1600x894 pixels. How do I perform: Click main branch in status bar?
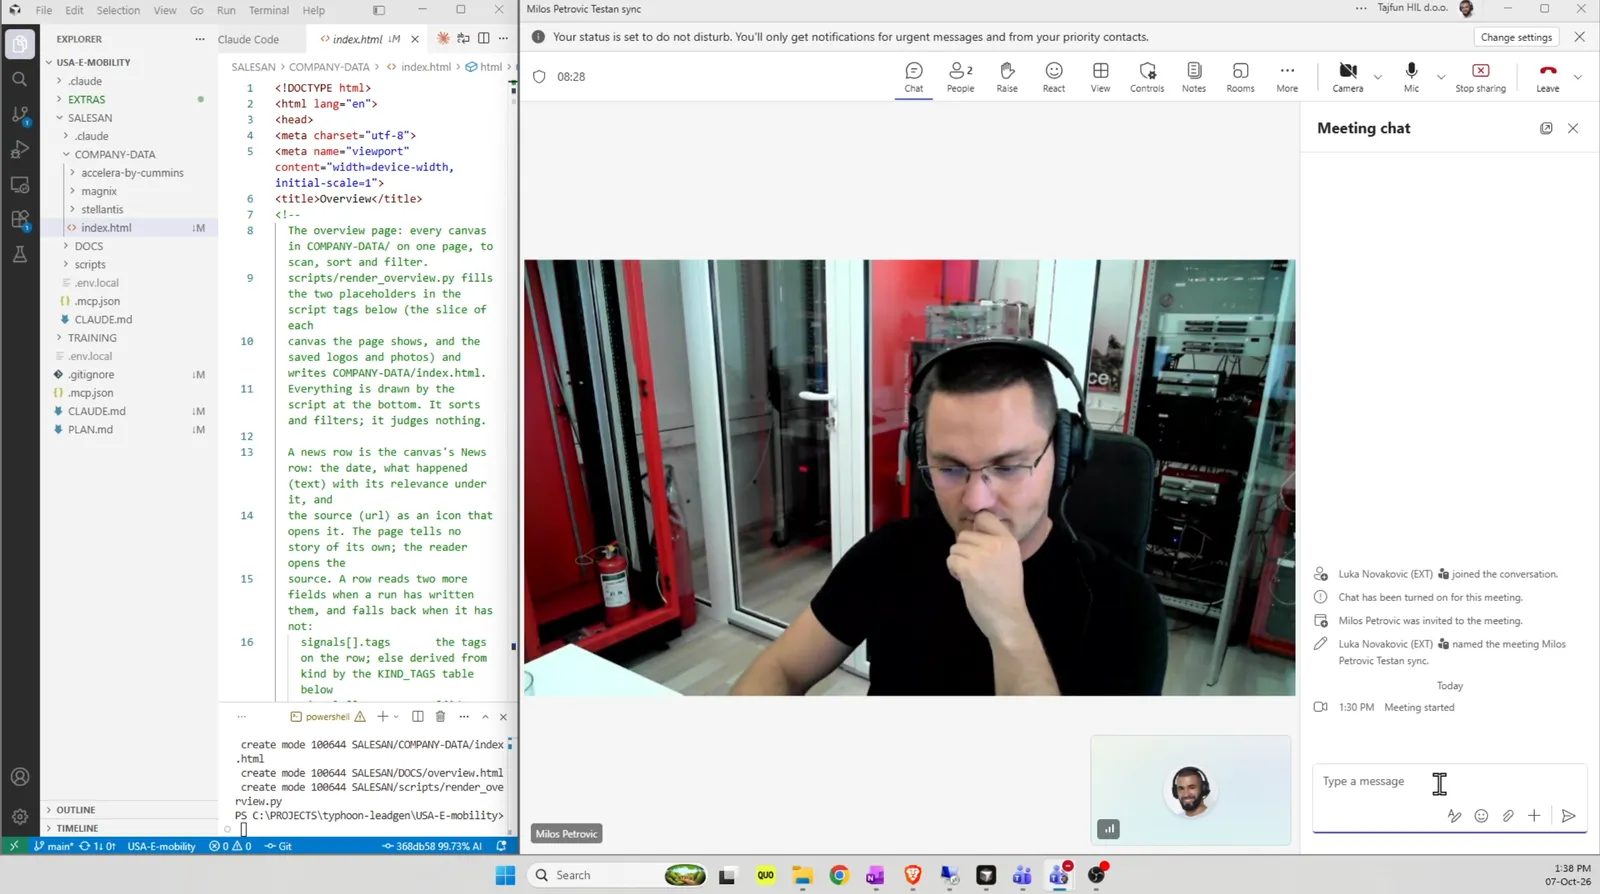[53, 846]
